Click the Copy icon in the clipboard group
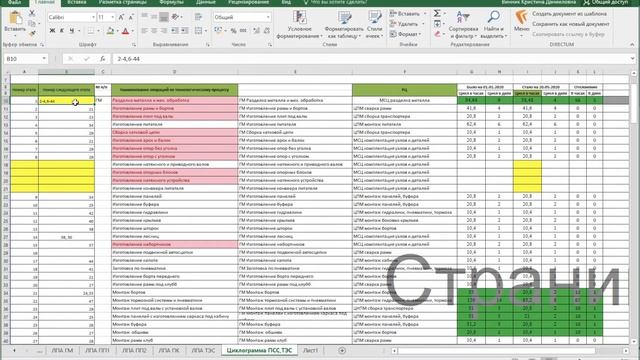 click(32, 24)
